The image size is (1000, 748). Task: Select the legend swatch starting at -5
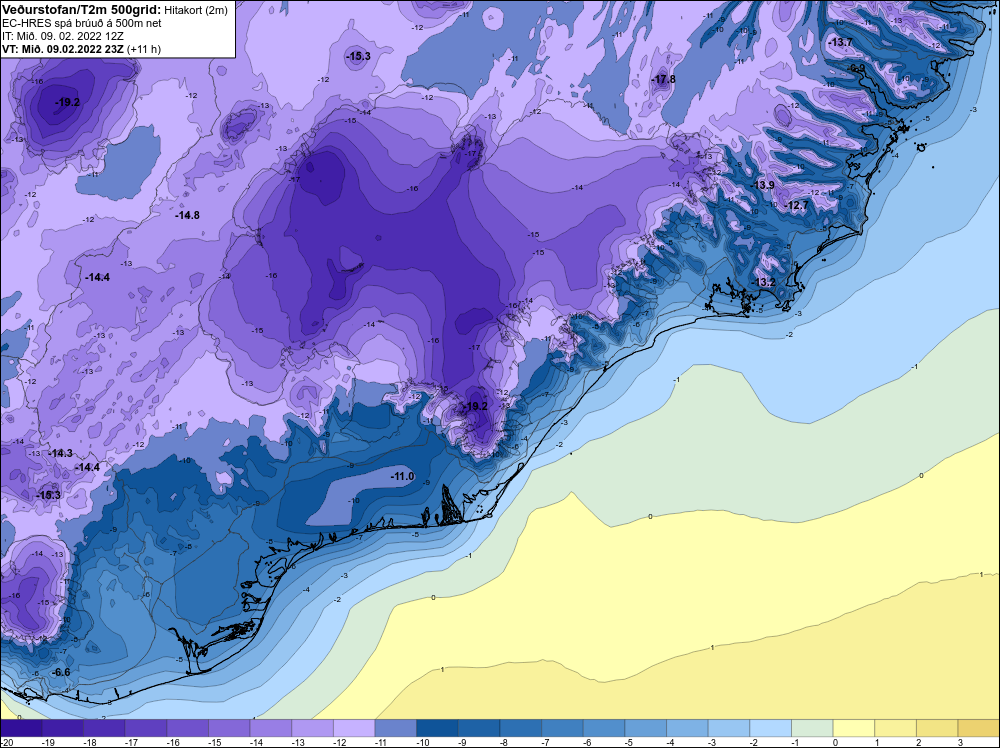[x=646, y=728]
